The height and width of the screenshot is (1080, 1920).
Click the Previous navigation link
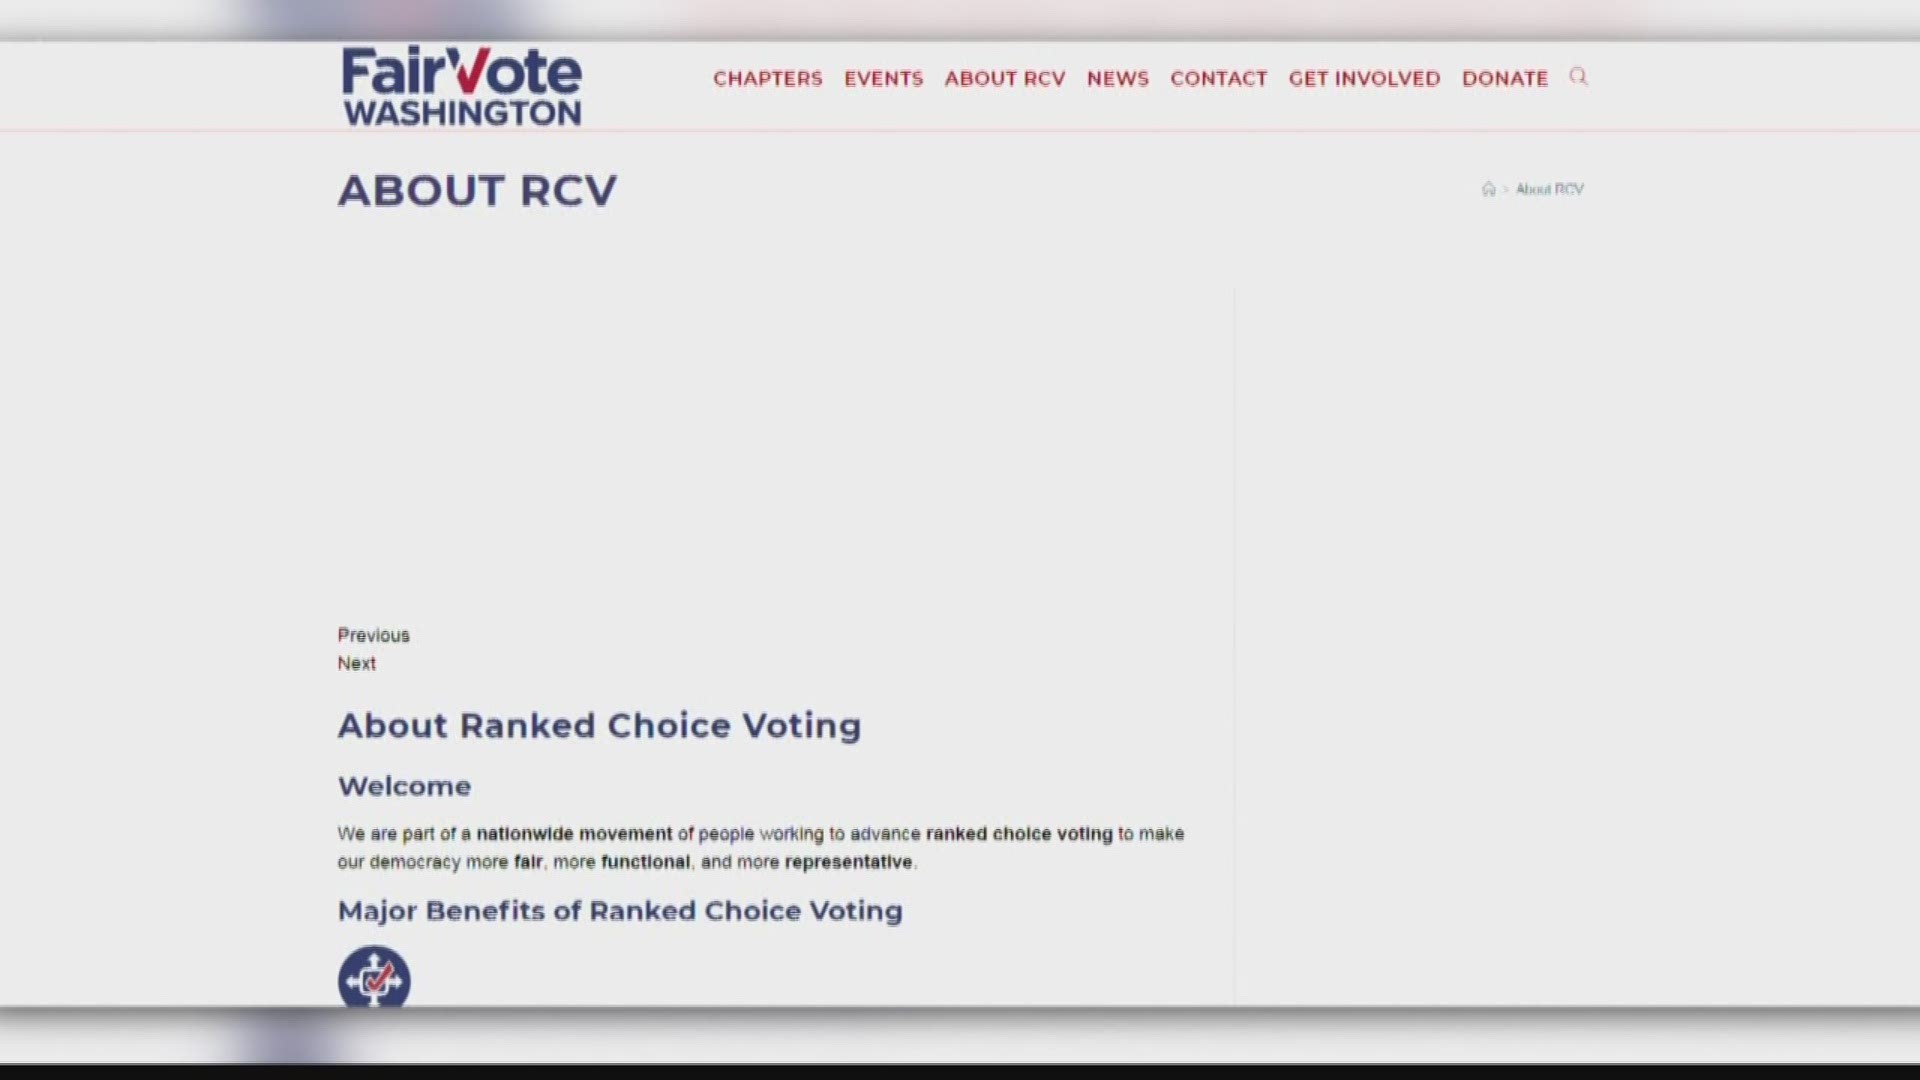(x=372, y=634)
